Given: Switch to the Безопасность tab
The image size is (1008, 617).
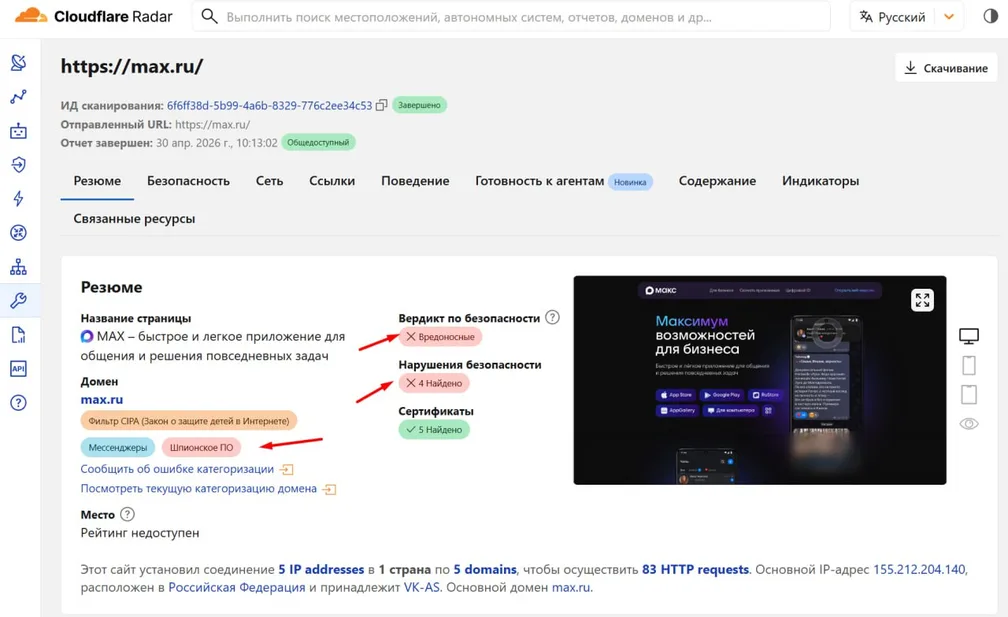Looking at the screenshot, I should point(188,181).
